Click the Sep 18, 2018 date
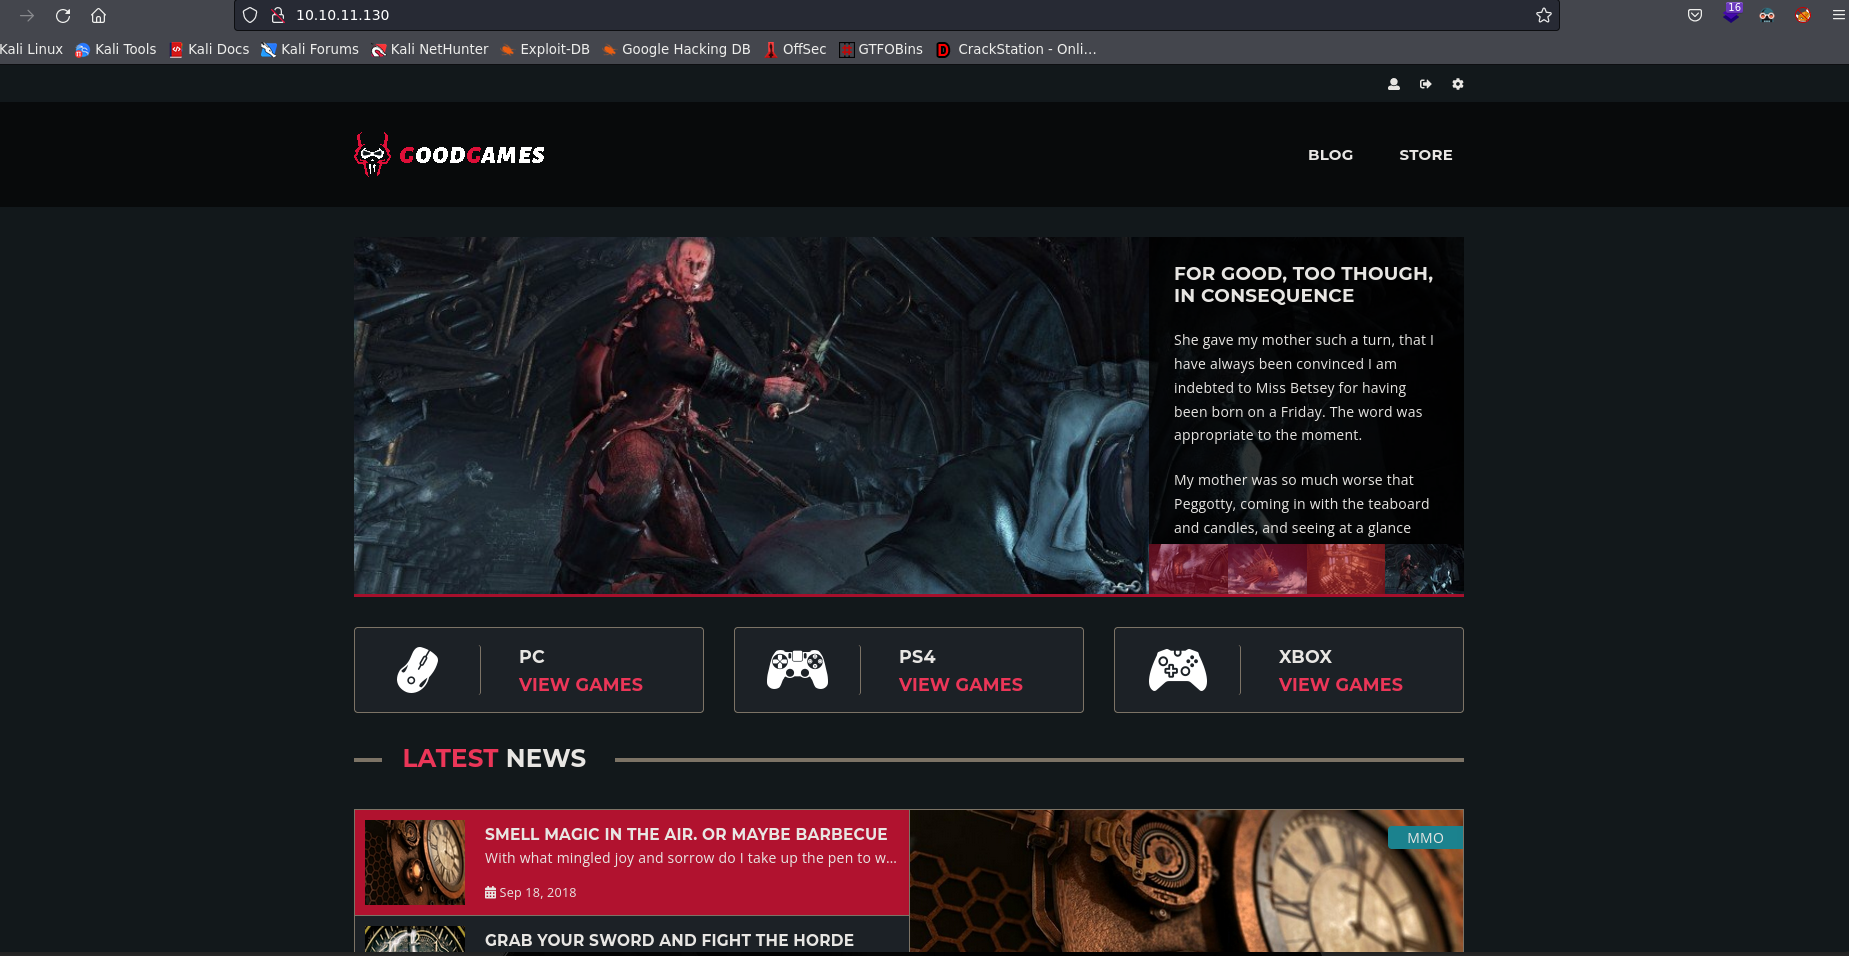Screen dimensions: 1849x956 (538, 892)
